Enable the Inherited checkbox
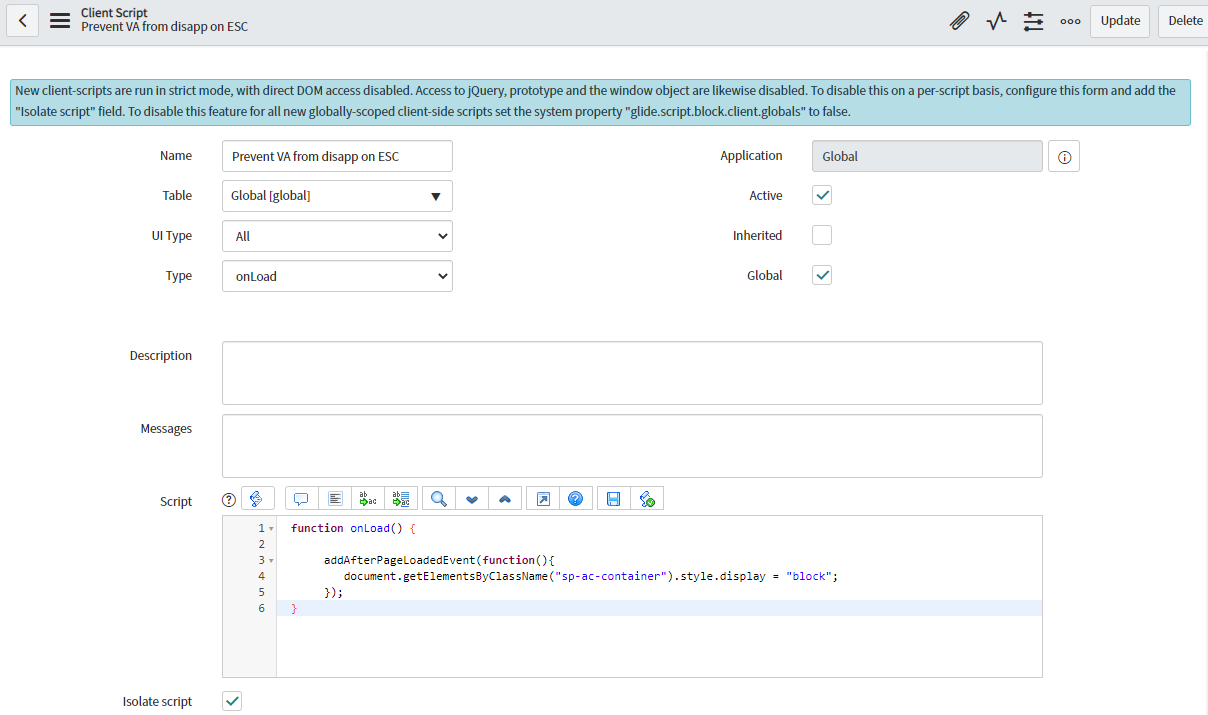Viewport: 1208px width, 715px height. click(822, 236)
